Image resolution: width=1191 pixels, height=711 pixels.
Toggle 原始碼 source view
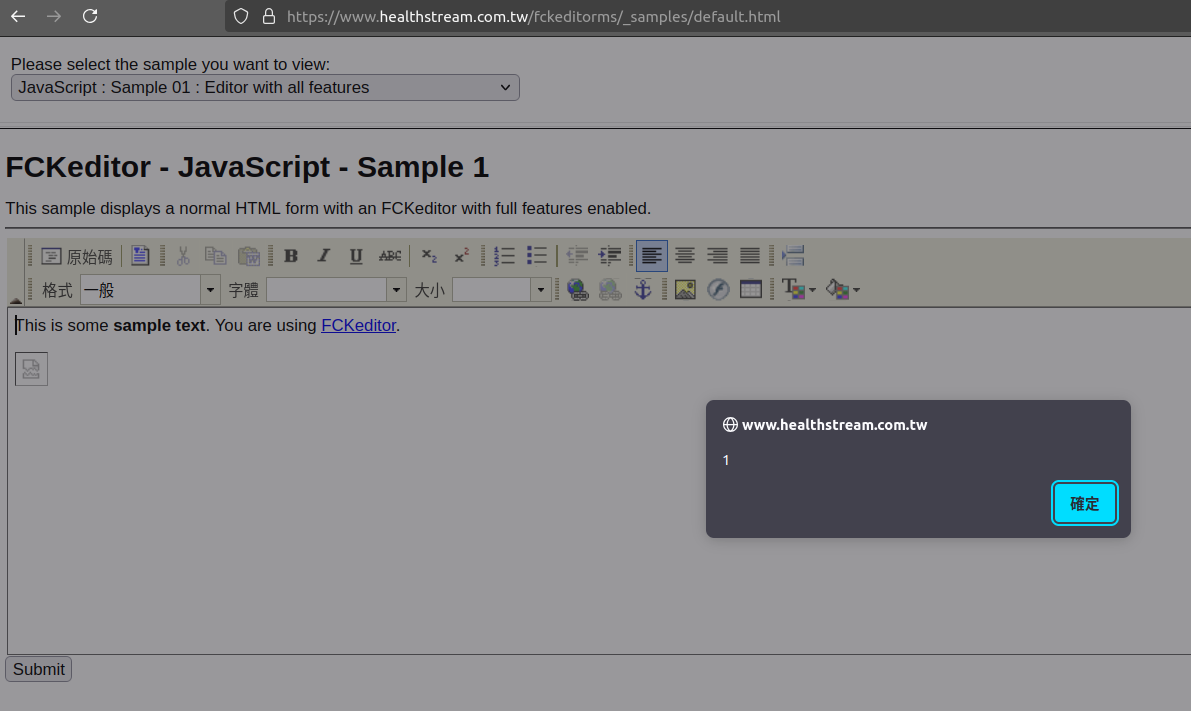tap(77, 257)
